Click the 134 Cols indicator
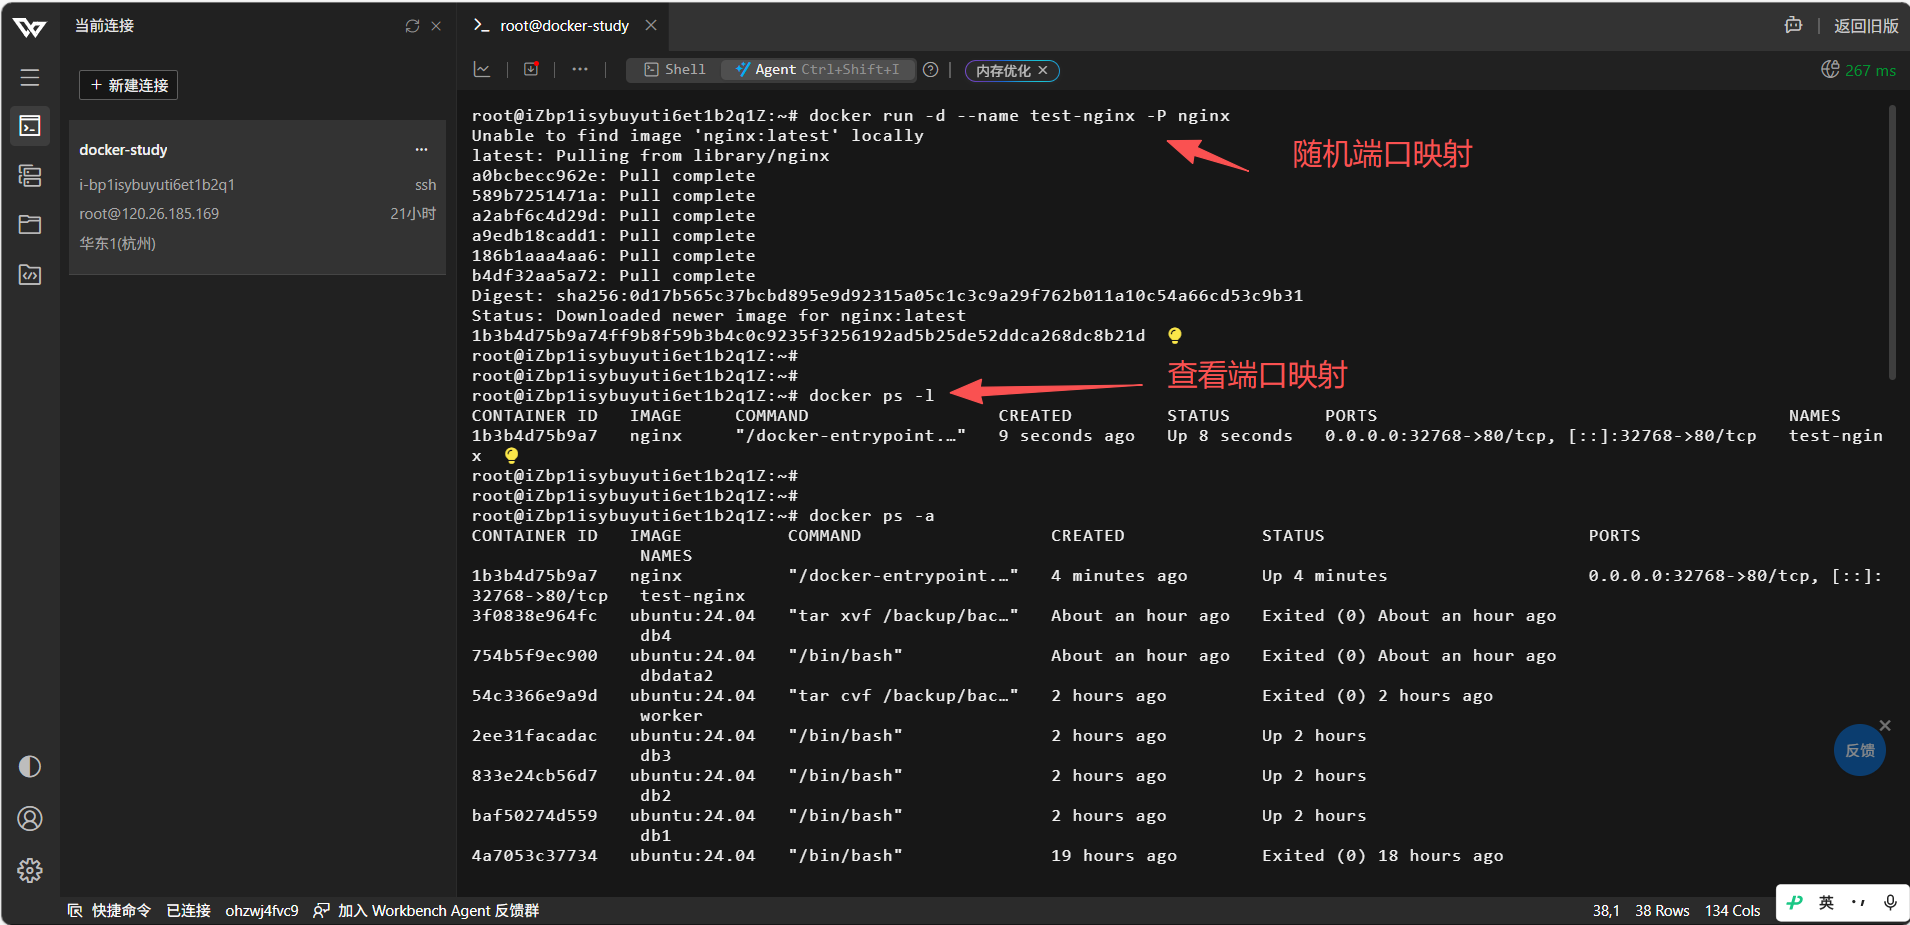 click(x=1732, y=910)
